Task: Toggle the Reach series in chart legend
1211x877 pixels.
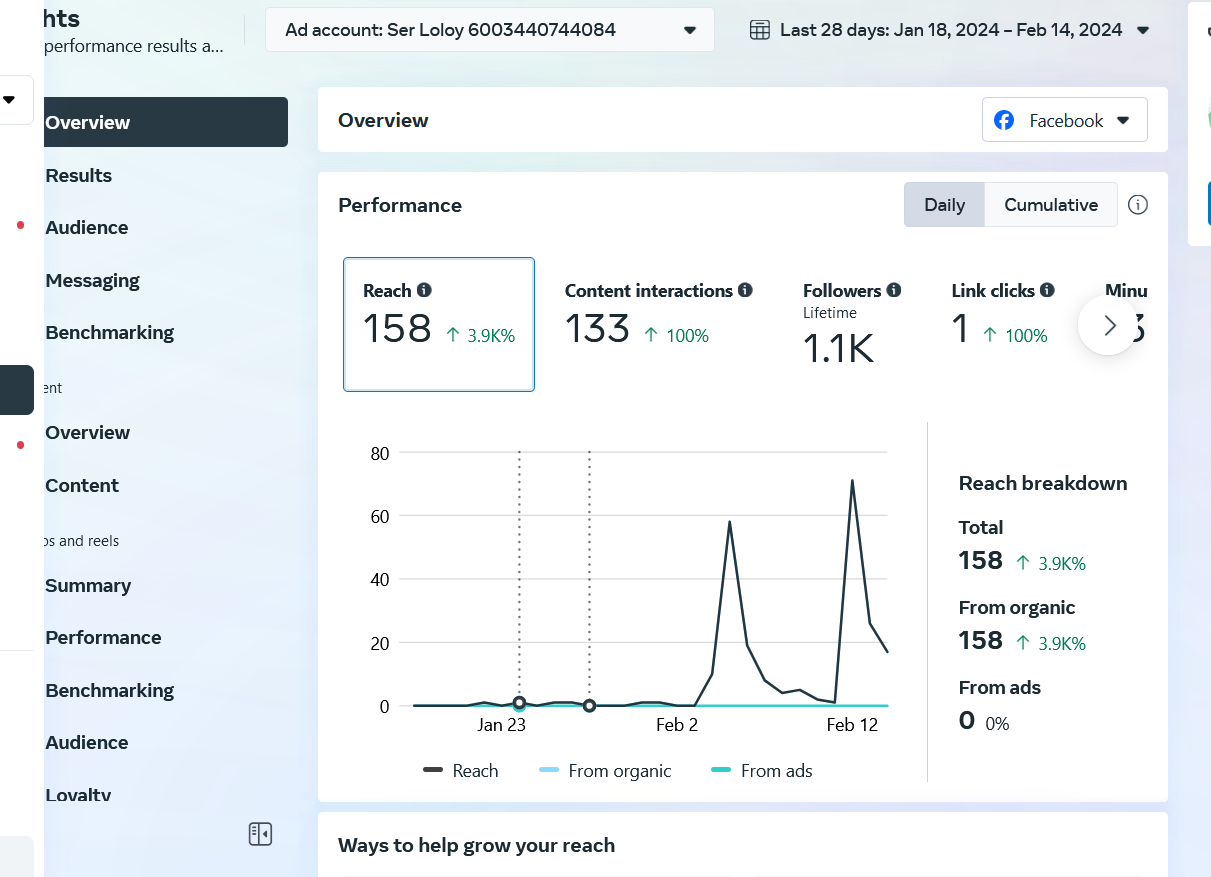Action: click(x=460, y=771)
